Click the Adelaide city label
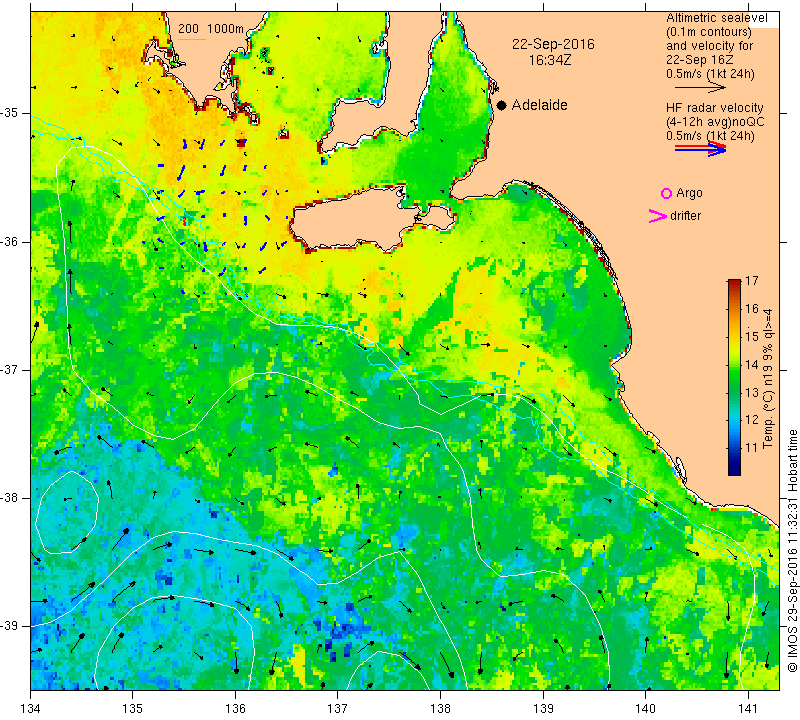Screen dimensions: 800x720 (x=539, y=105)
